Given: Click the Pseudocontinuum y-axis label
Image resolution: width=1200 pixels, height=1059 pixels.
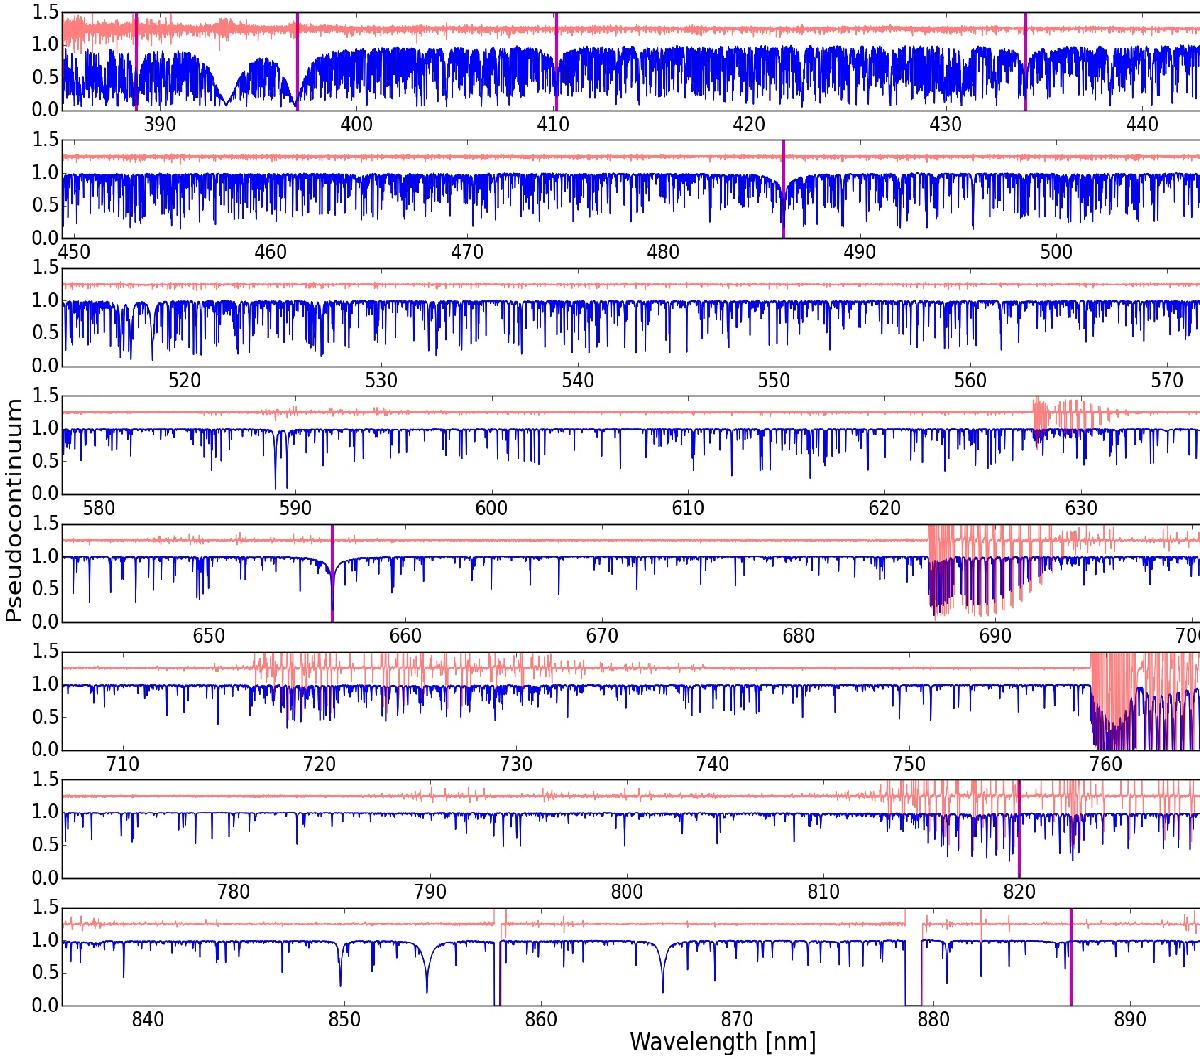Looking at the screenshot, I should point(14,510).
